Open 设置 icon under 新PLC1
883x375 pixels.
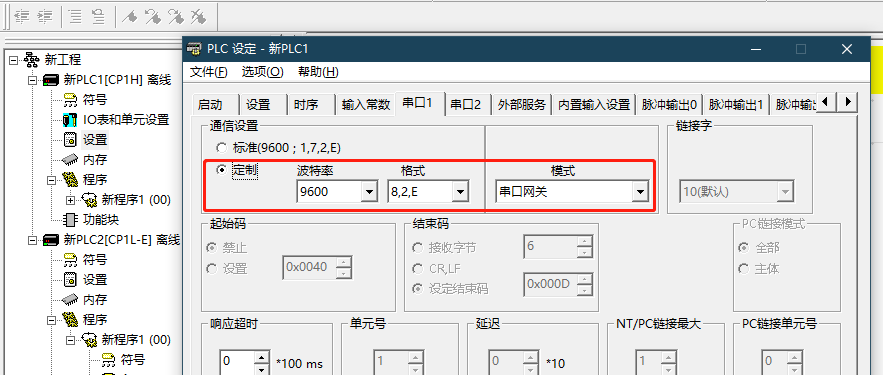click(70, 140)
